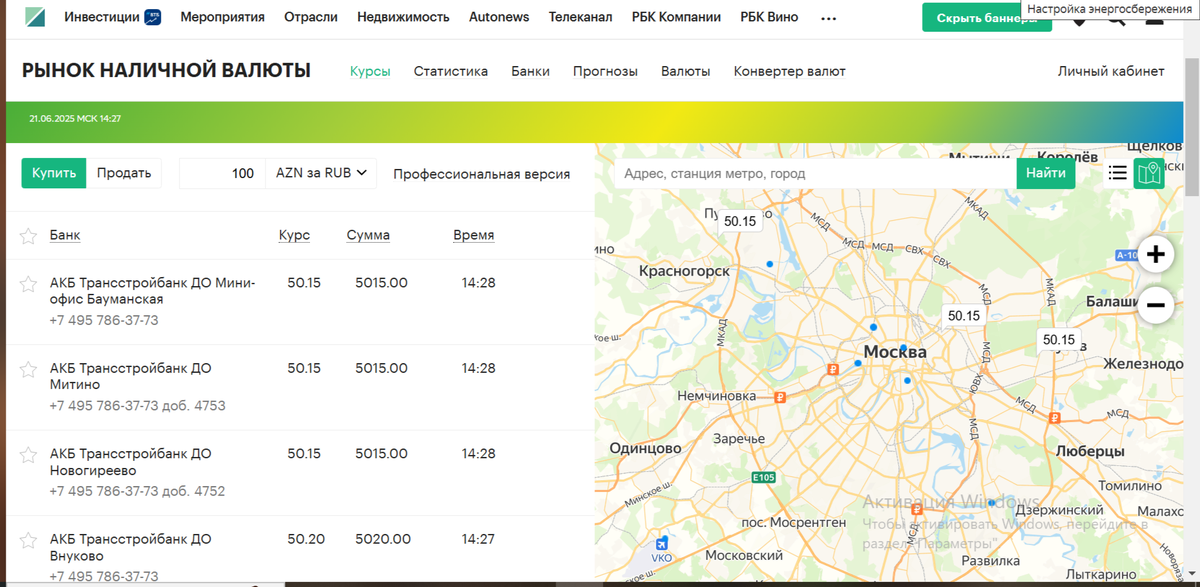Zoom in on the map

1156,255
